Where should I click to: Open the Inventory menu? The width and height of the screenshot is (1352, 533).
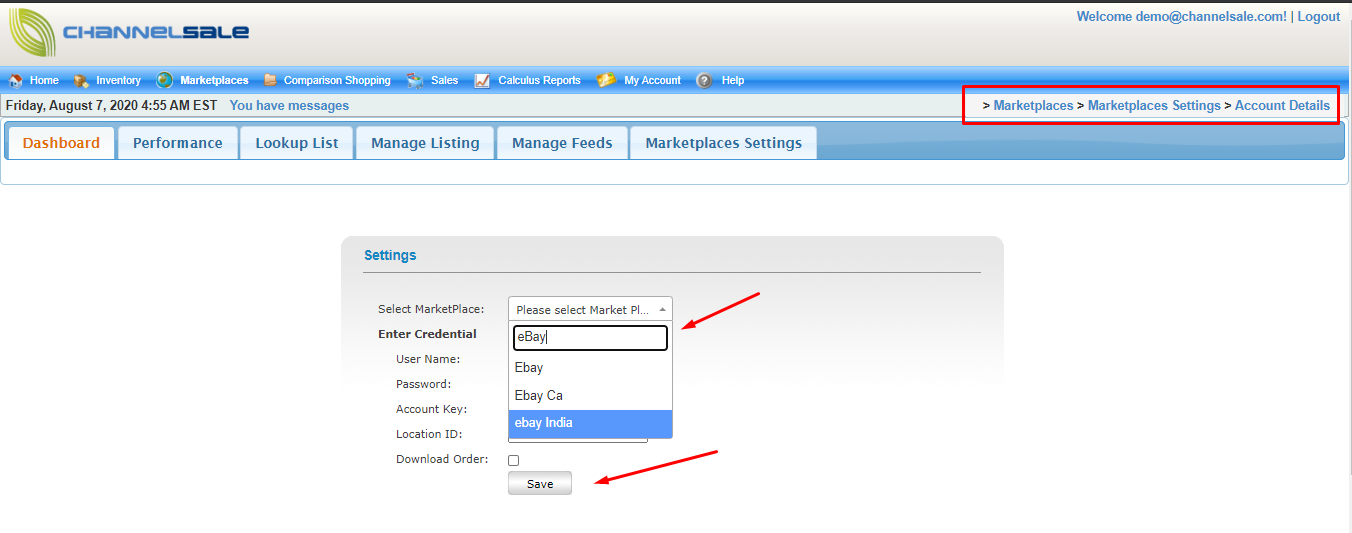click(118, 81)
